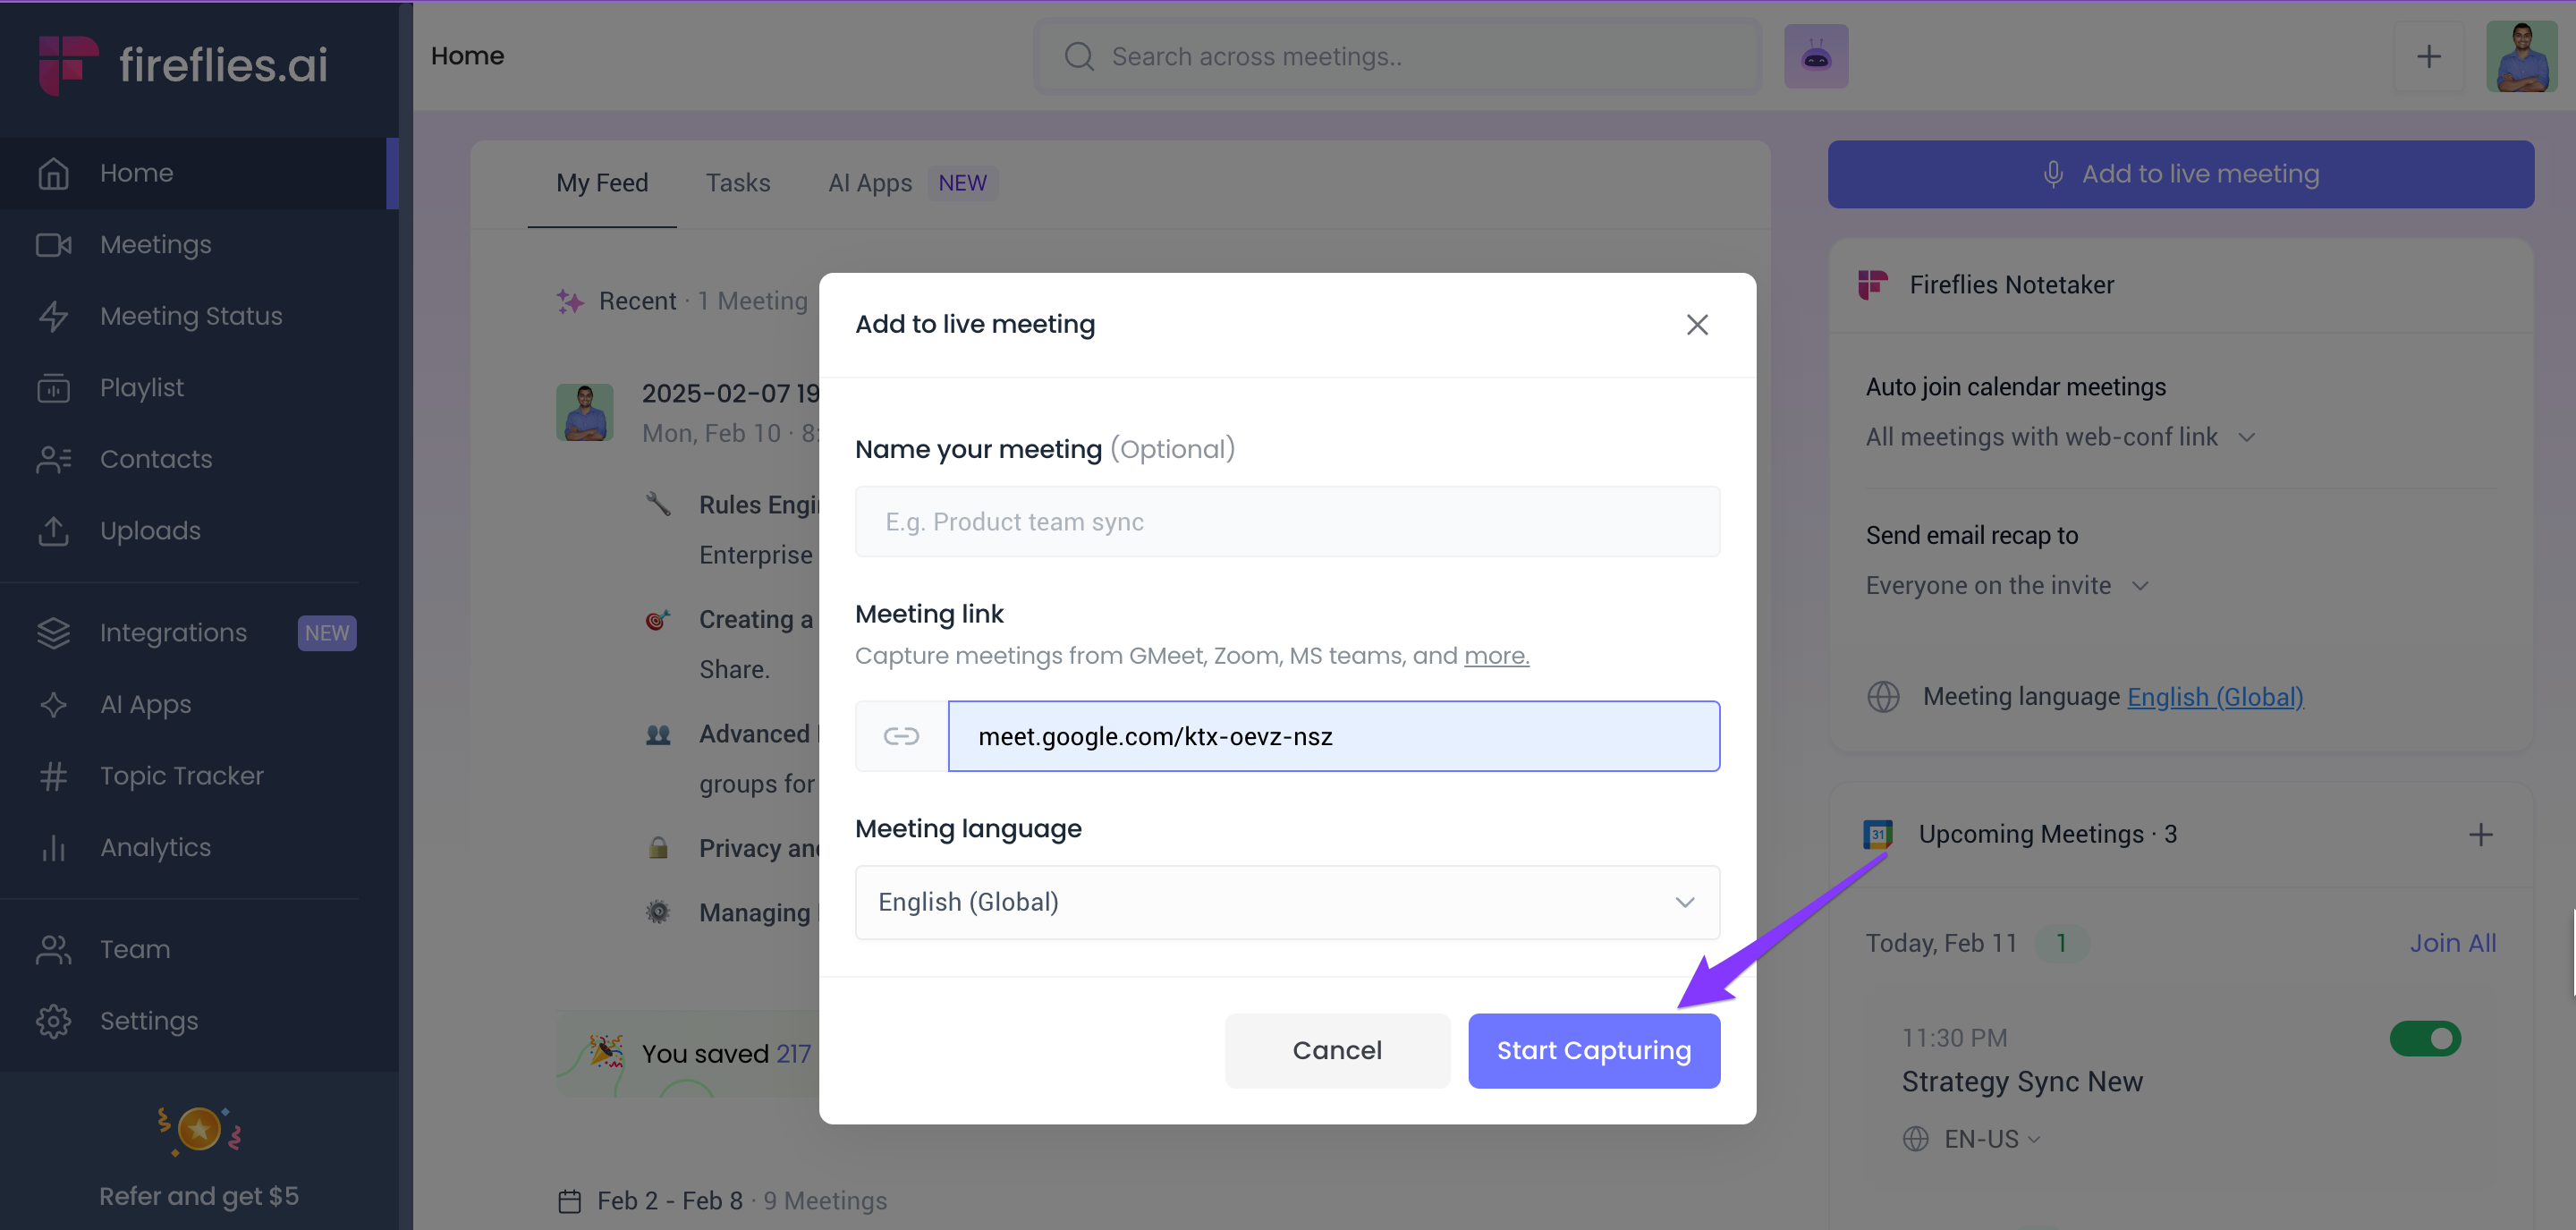Switch to the My Feed tab
The height and width of the screenshot is (1230, 2576).
click(x=602, y=183)
